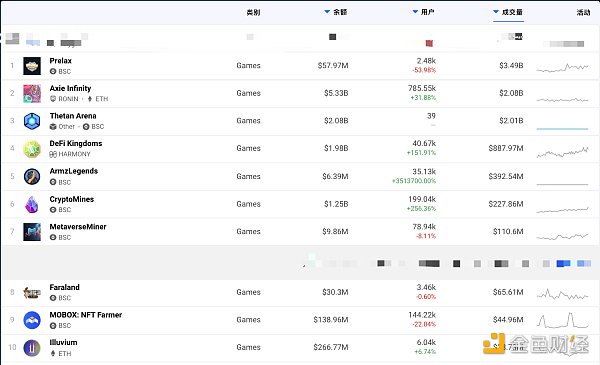Select the -53.98% users change
This screenshot has height=365, width=600.
point(424,70)
